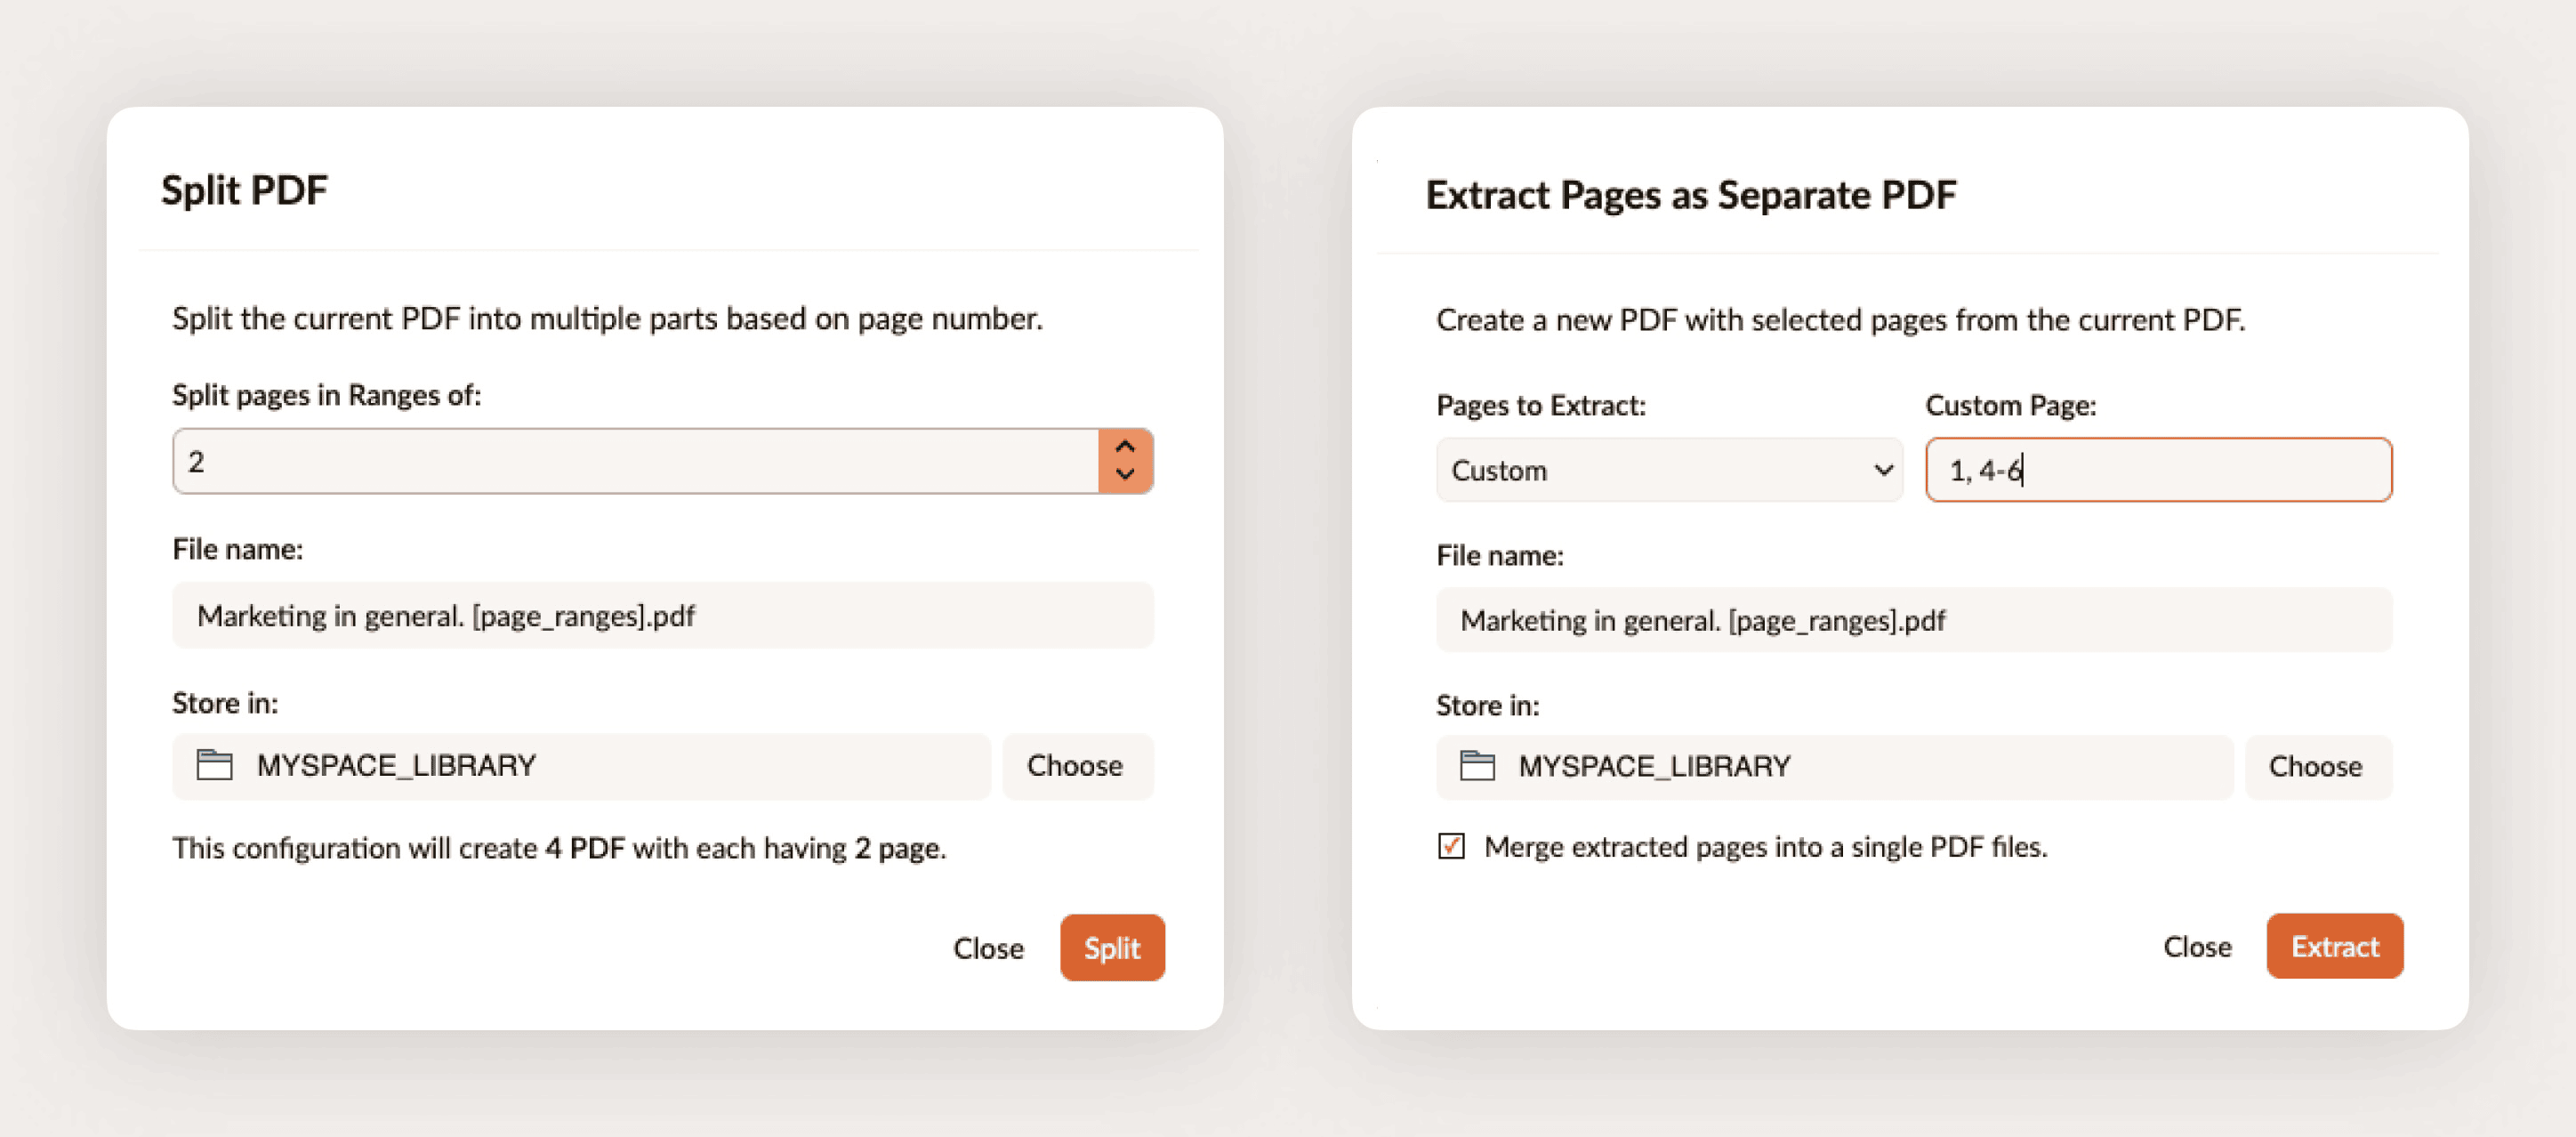This screenshot has height=1137, width=2576.
Task: Toggle Merge extracted pages into single PDF checkbox
Action: 1451,846
